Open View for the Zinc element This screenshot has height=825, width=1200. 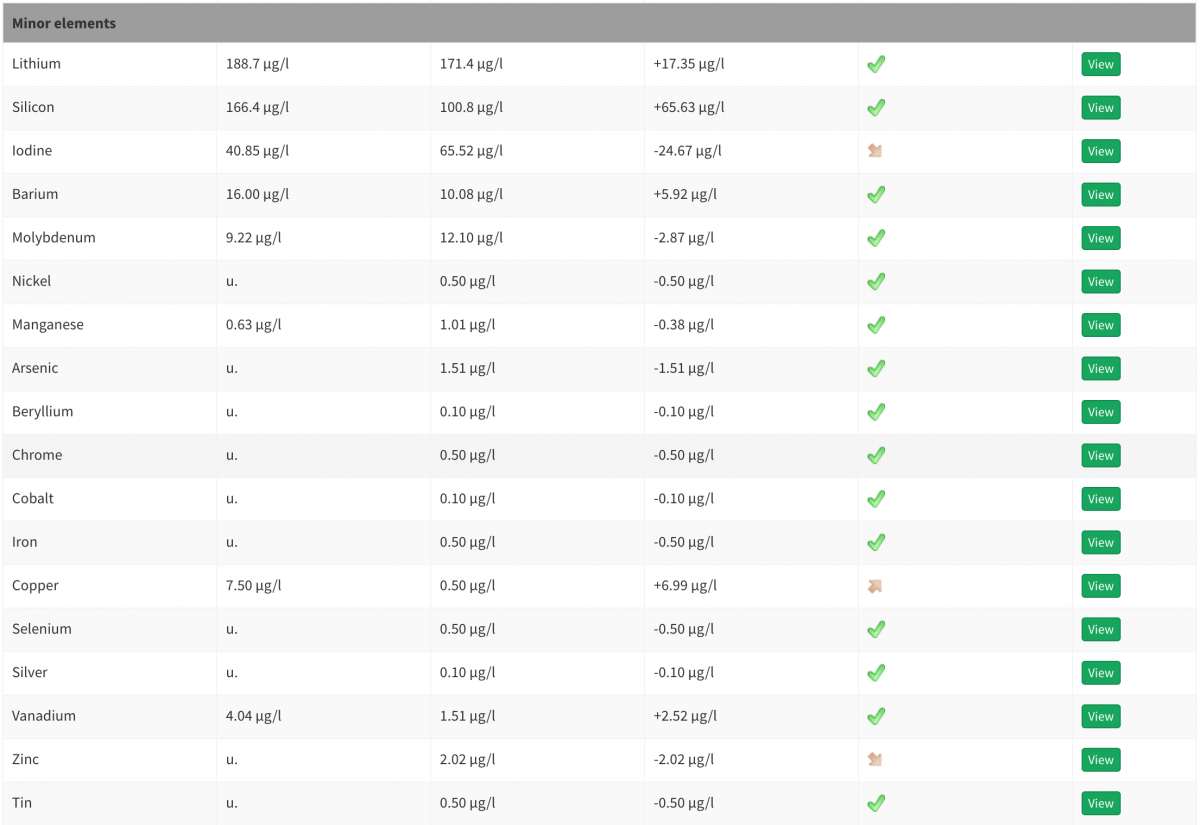[x=1100, y=760]
